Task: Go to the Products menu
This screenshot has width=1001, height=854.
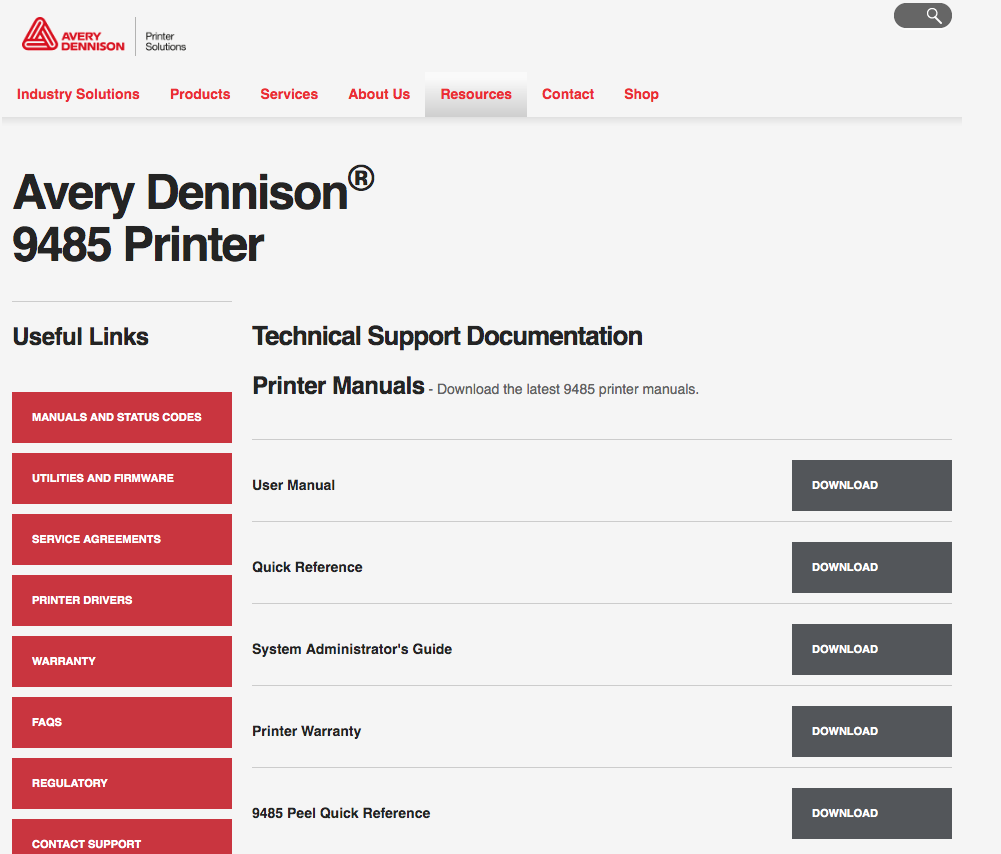Action: (x=200, y=94)
